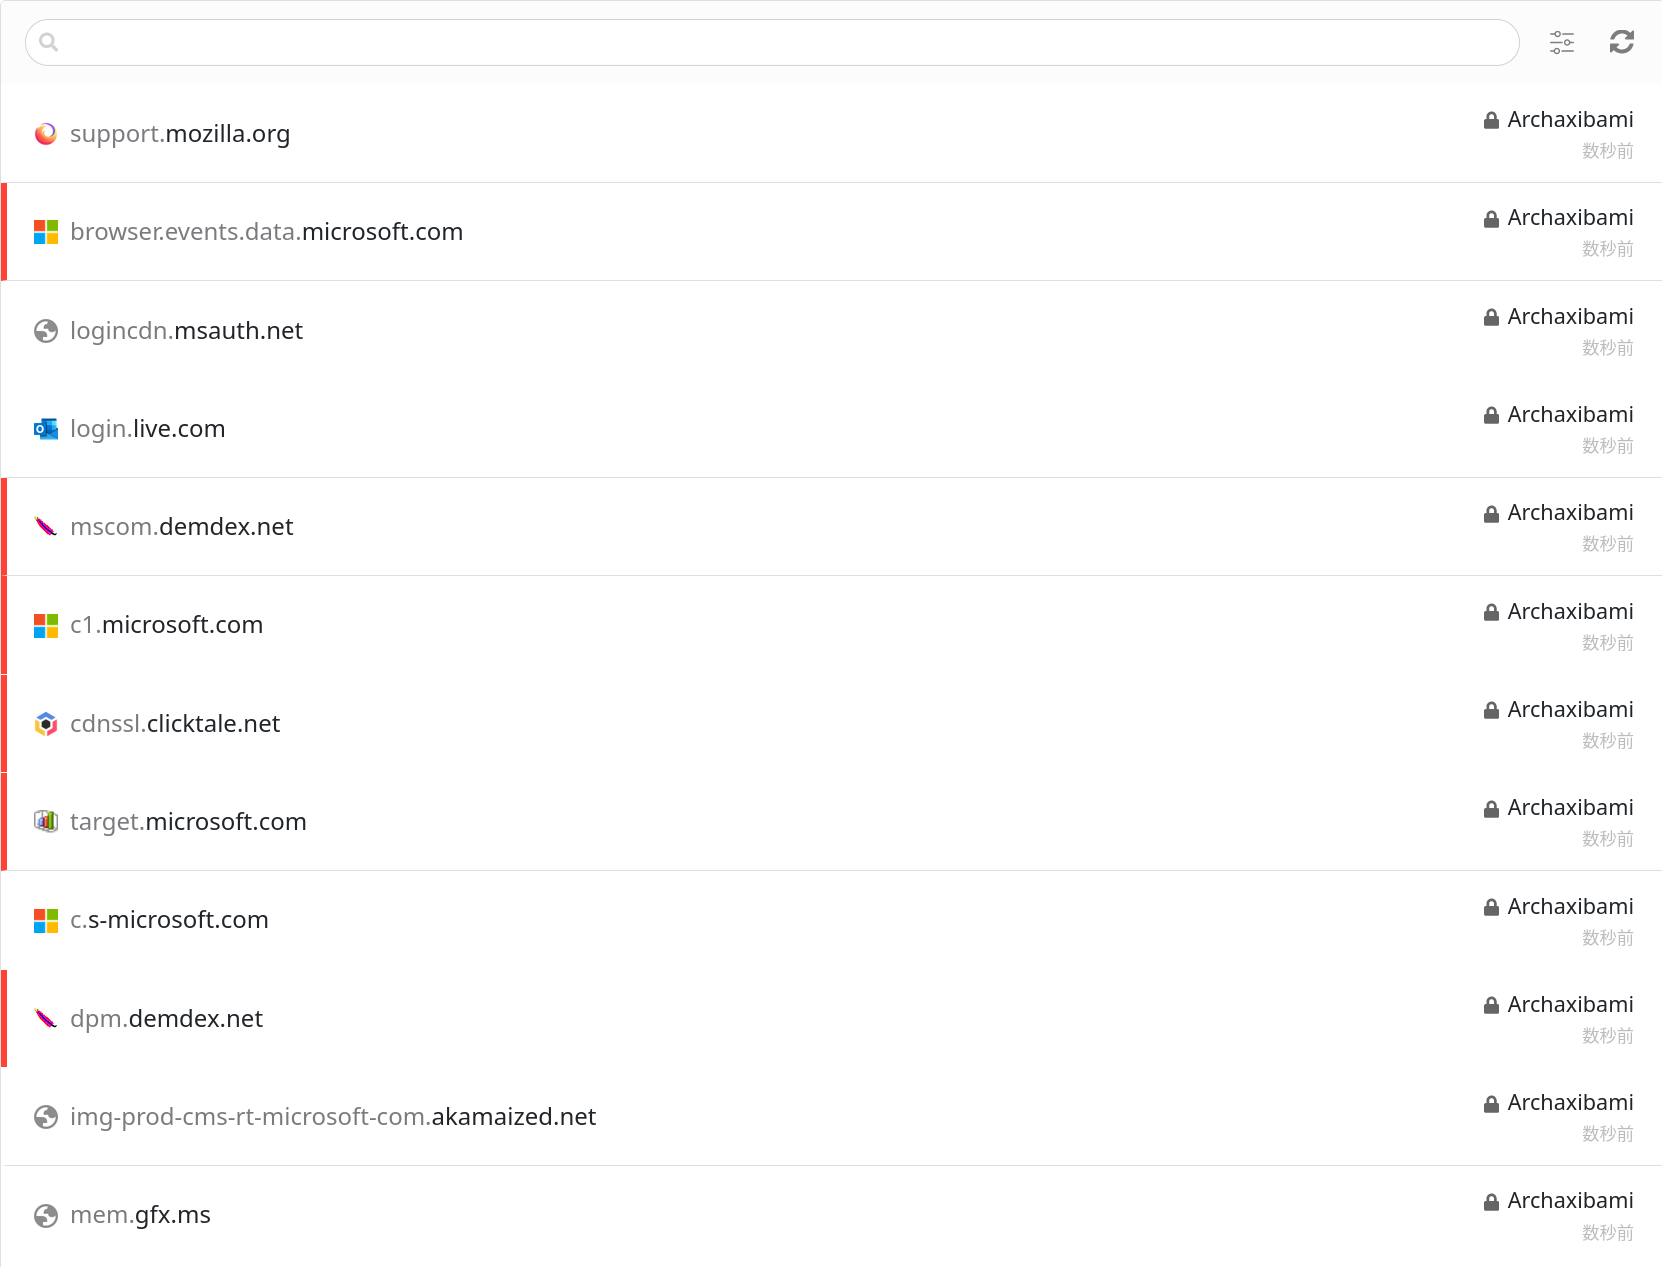Screen dimensions: 1662x1267
Task: Click the refresh arrows icon
Action: [1621, 42]
